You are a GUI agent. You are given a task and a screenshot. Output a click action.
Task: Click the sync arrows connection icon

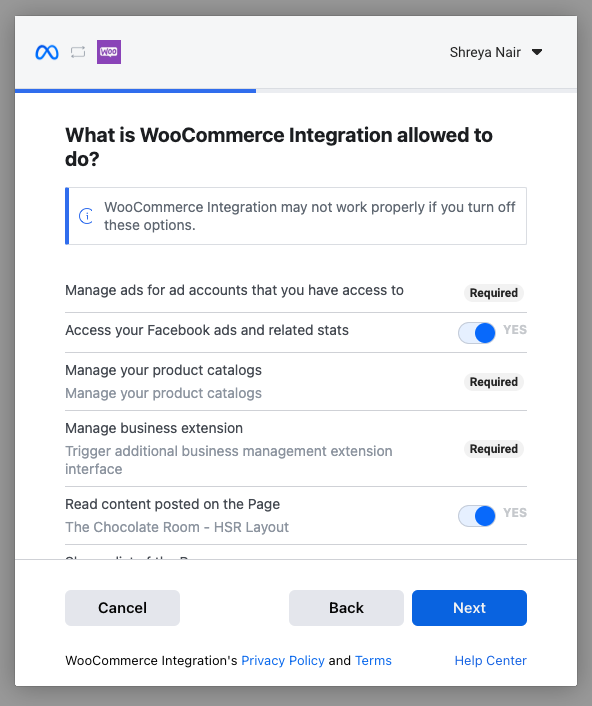tap(78, 52)
